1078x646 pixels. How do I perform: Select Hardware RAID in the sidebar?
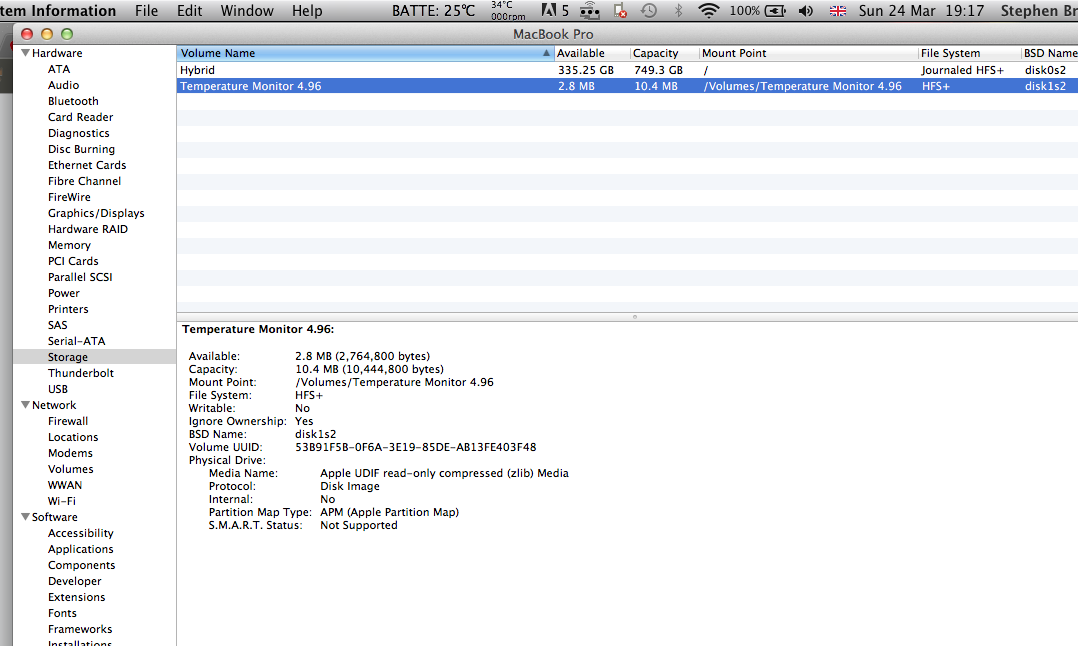(x=87, y=229)
